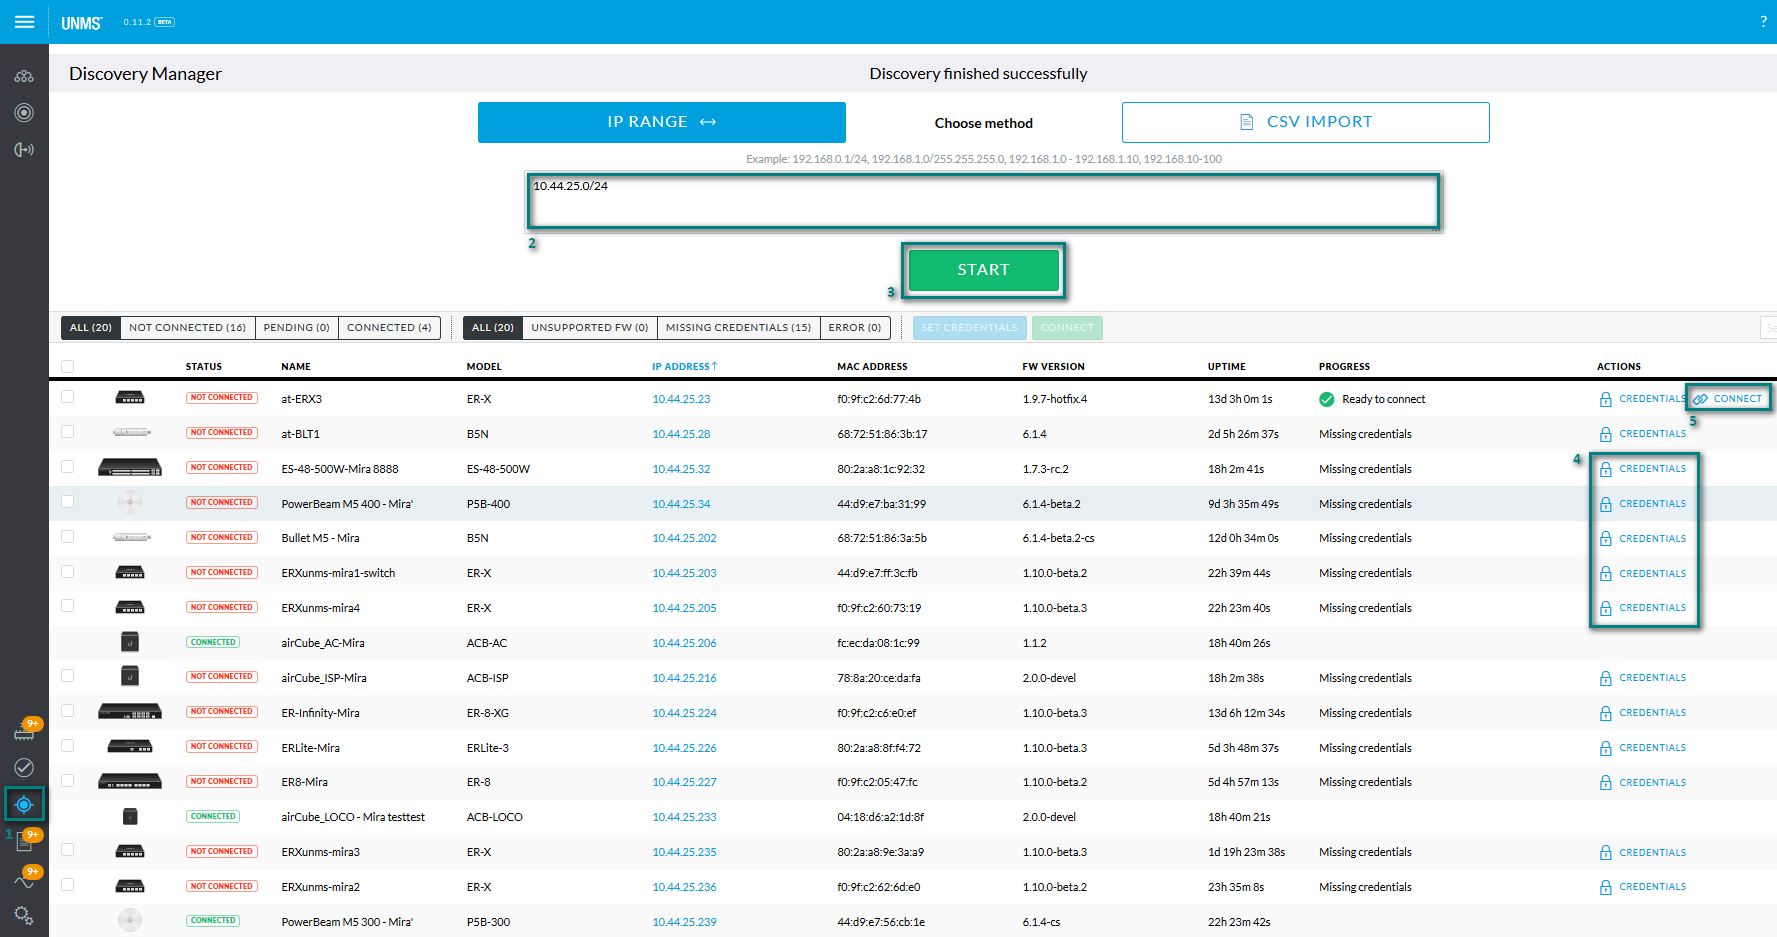Switch to the Connected (4) tab
The height and width of the screenshot is (937, 1777).
389,328
